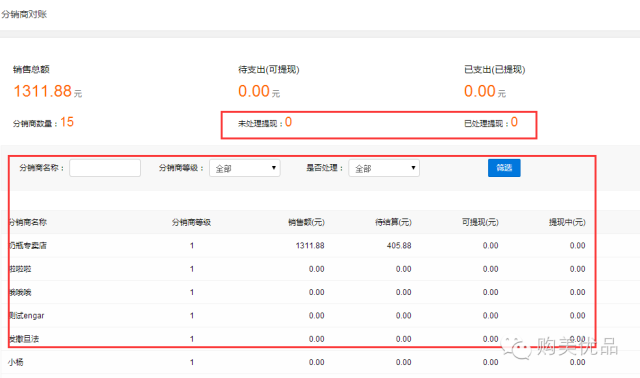Open the 是否处理 dropdown
Screen dimensions: 640x378
tap(384, 168)
